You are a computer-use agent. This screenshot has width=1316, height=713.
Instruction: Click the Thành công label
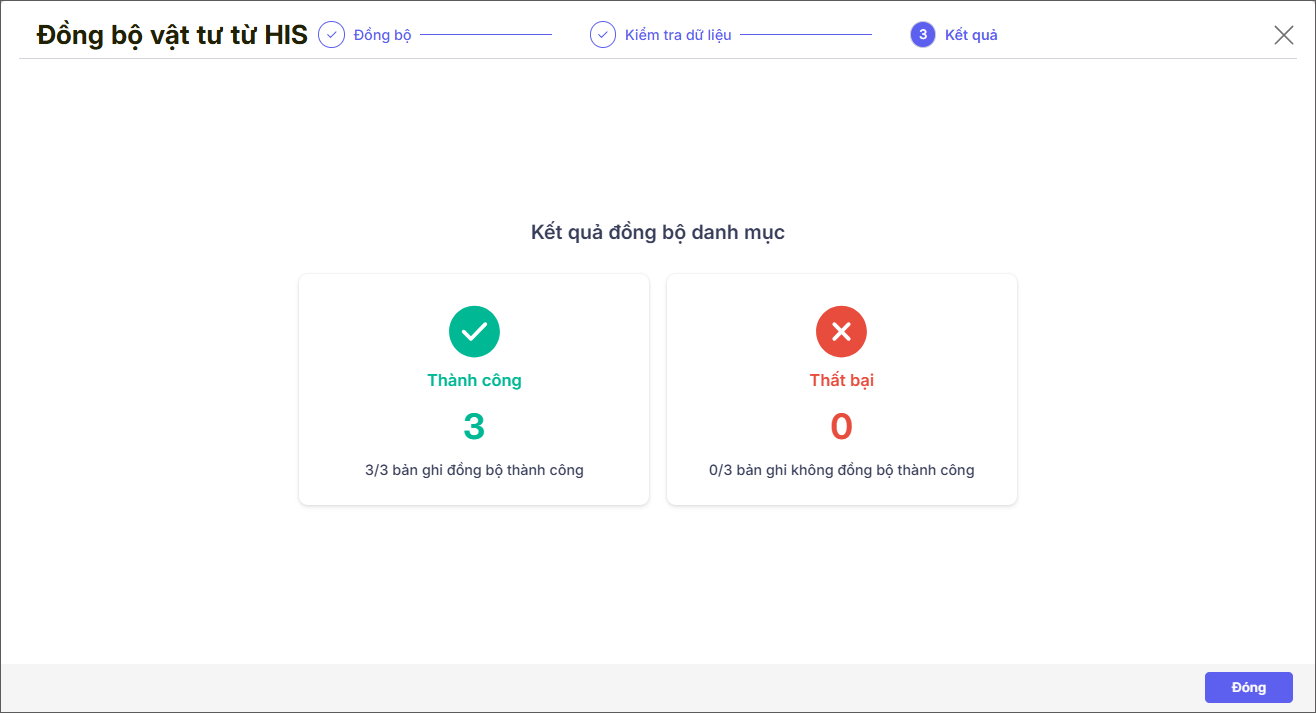[474, 380]
